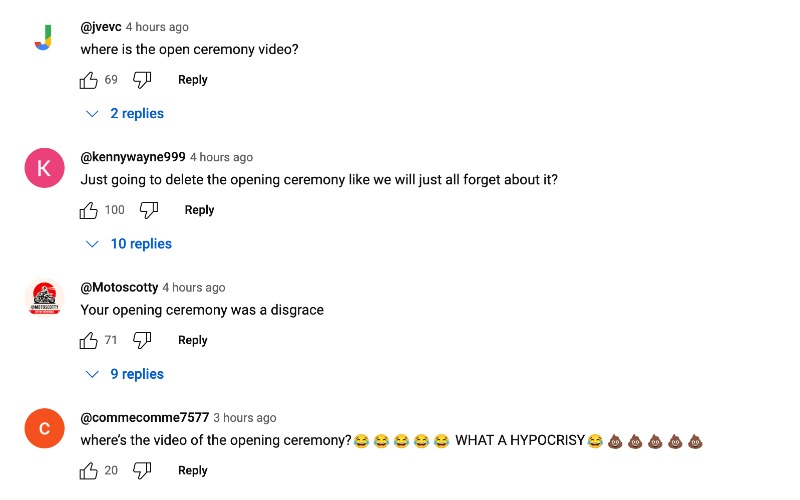The height and width of the screenshot is (500, 800).
Task: Reply to @jvevc's comment
Action: point(193,80)
